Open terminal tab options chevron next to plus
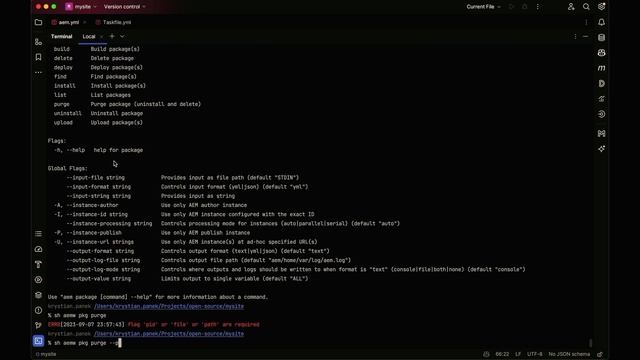Screen dimensions: 640x360 [x=122, y=36]
